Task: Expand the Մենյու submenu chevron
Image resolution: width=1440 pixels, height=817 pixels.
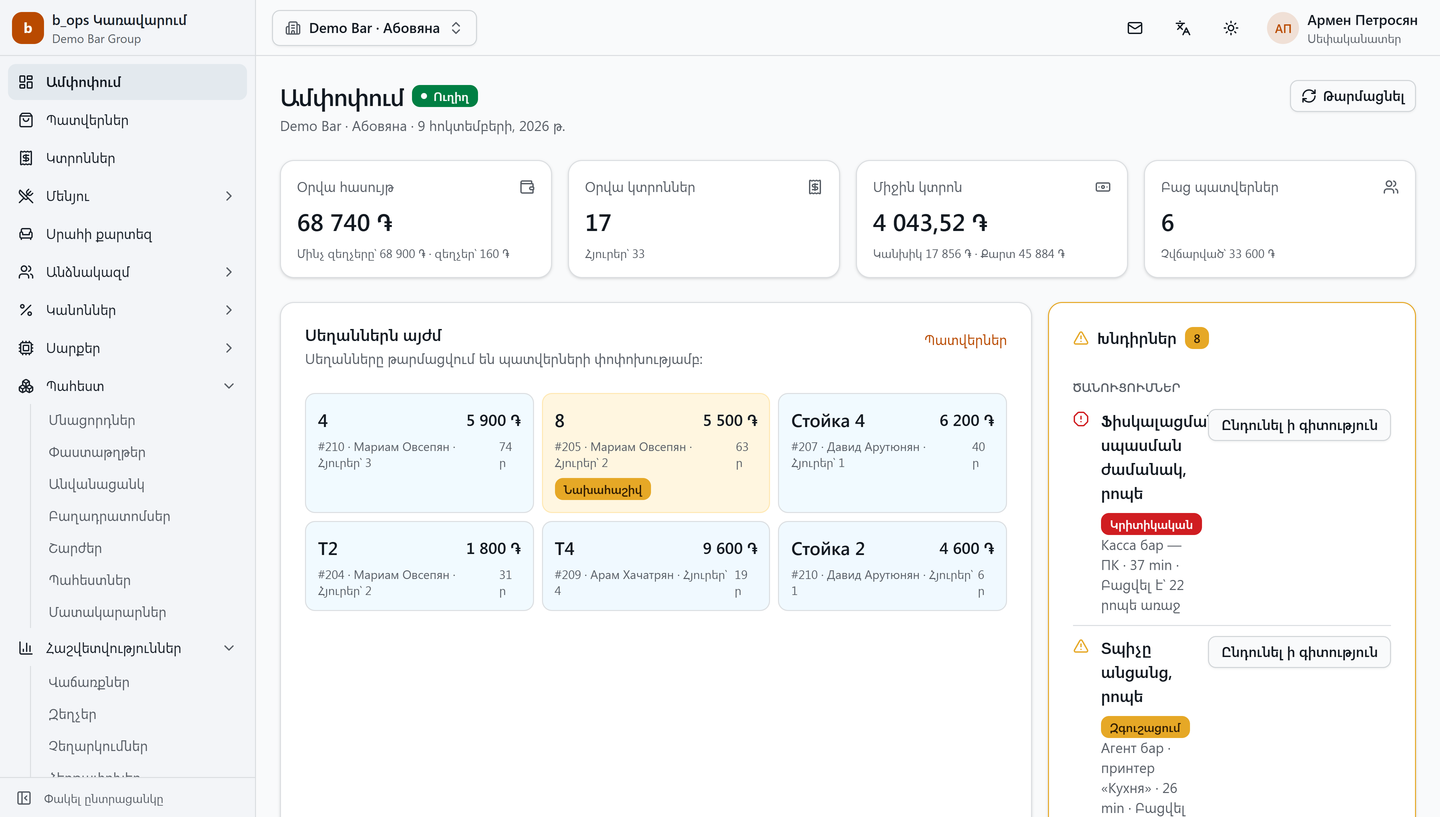Action: point(229,196)
